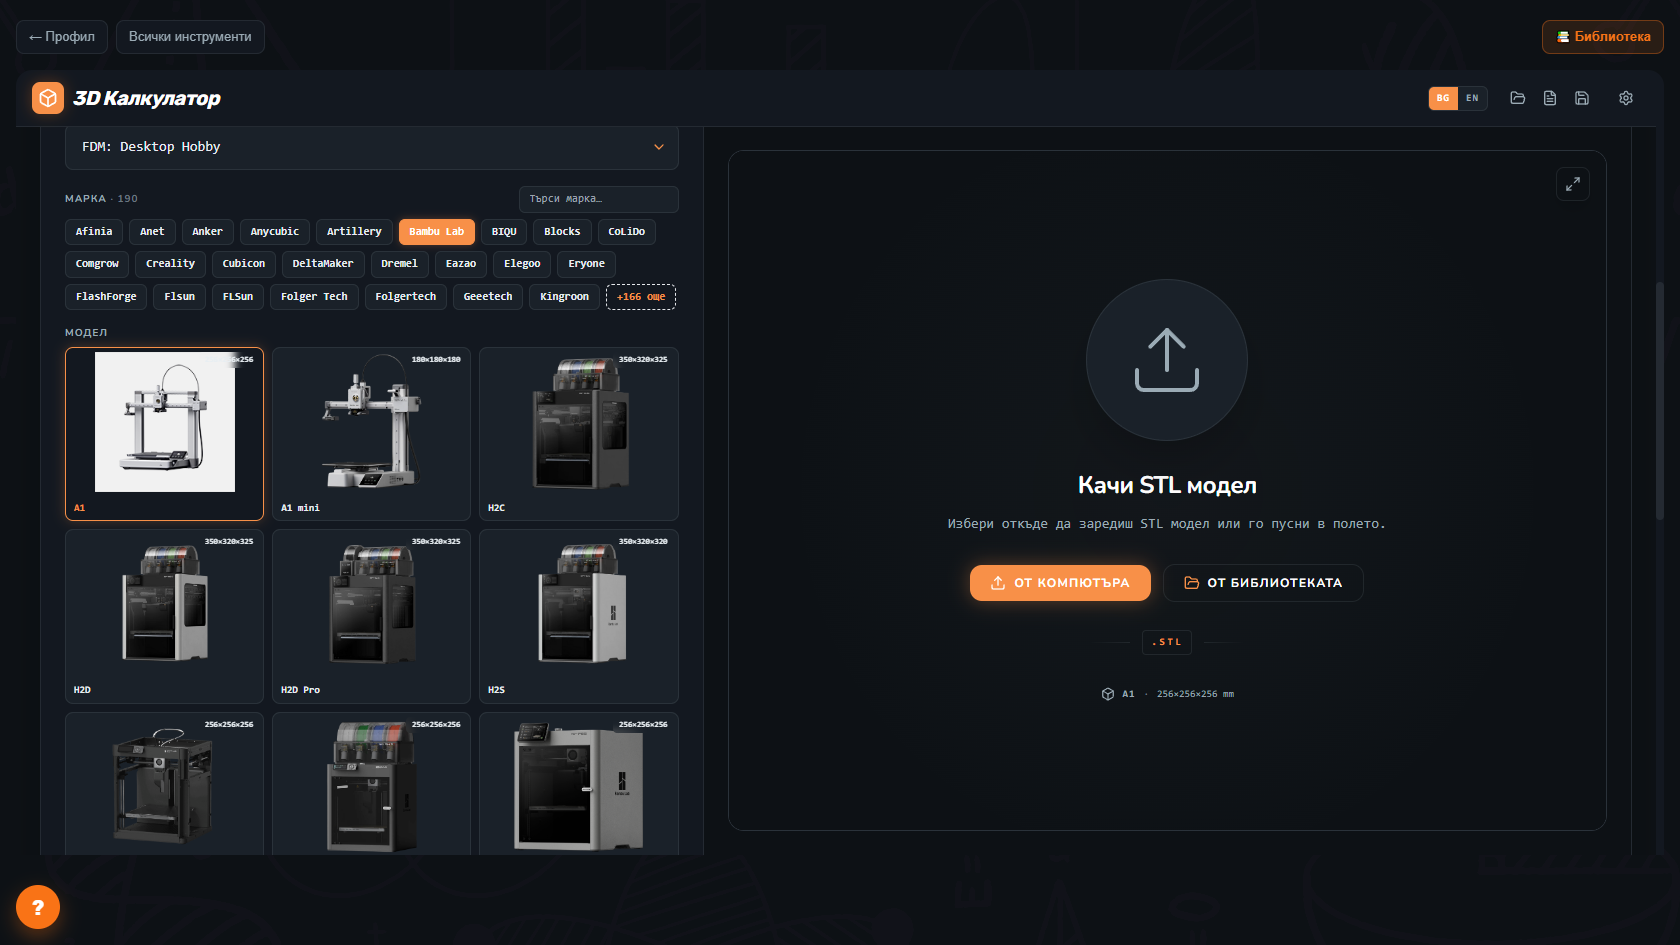Screen dimensions: 1680x945
Task: Select BG language toggle
Action: pos(1443,98)
